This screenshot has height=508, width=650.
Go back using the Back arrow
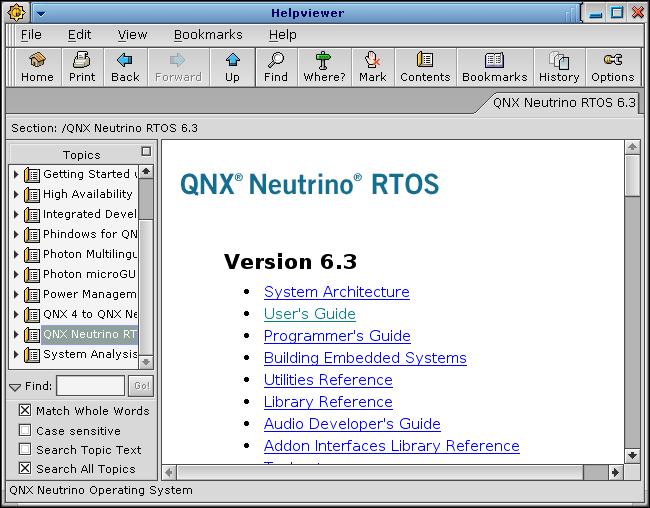tap(125, 67)
